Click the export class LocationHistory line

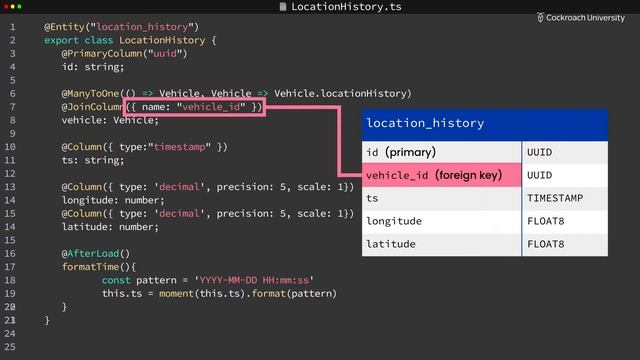pyautogui.click(x=130, y=40)
